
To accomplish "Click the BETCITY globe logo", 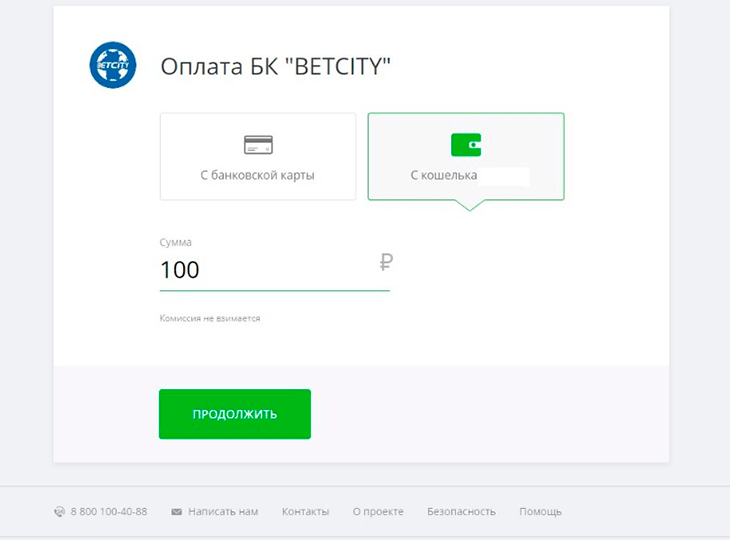I will point(113,65).
